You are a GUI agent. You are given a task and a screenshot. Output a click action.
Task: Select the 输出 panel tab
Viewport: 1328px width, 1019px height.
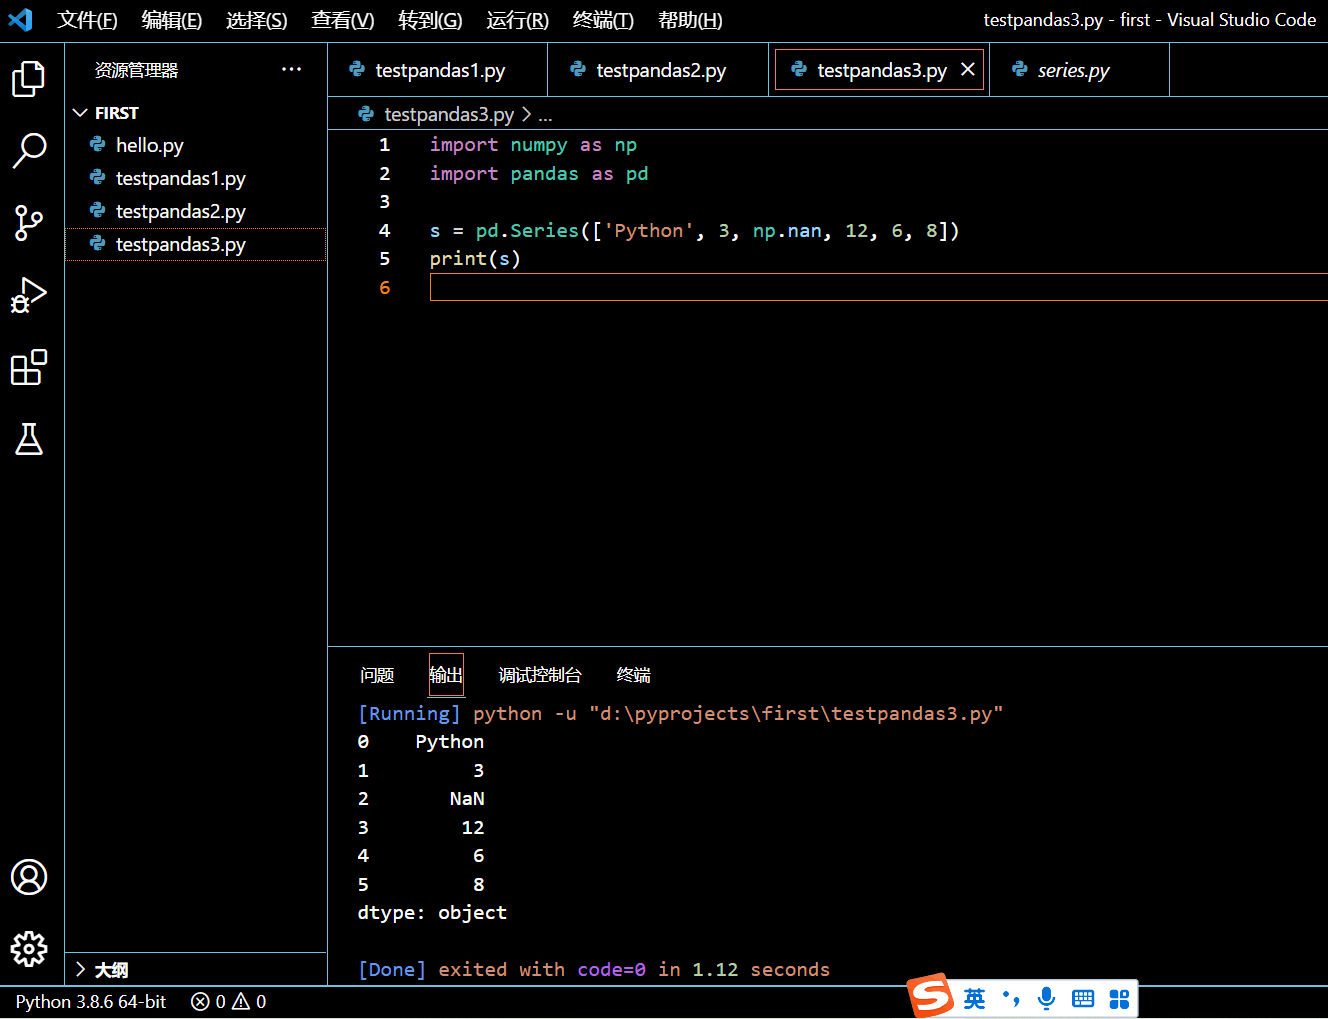446,675
